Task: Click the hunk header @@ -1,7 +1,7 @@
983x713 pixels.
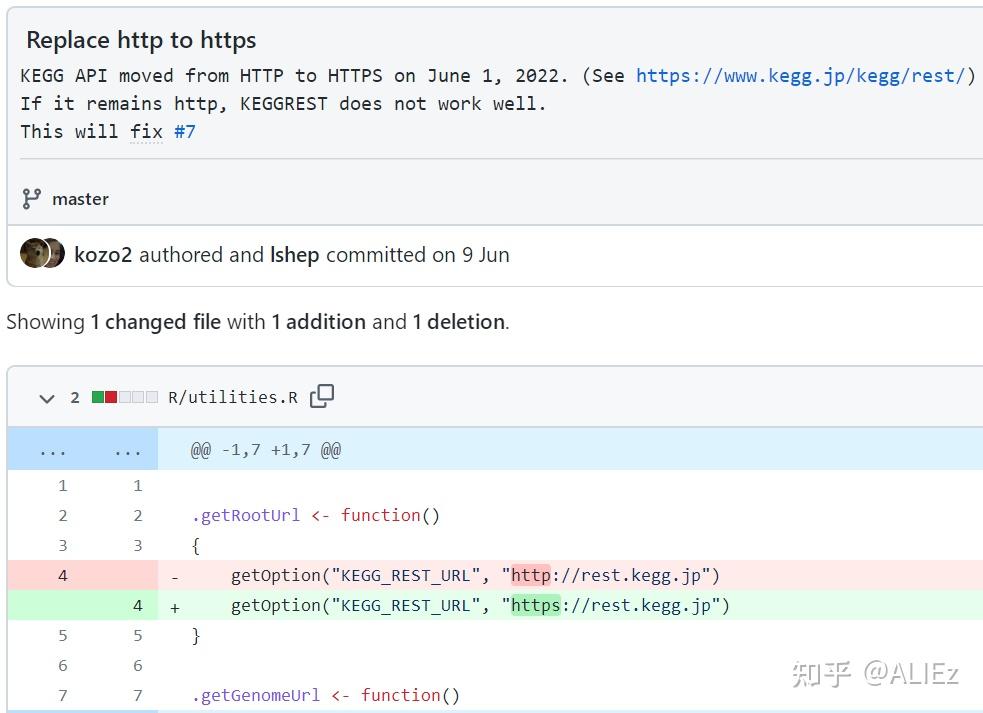Action: [266, 450]
